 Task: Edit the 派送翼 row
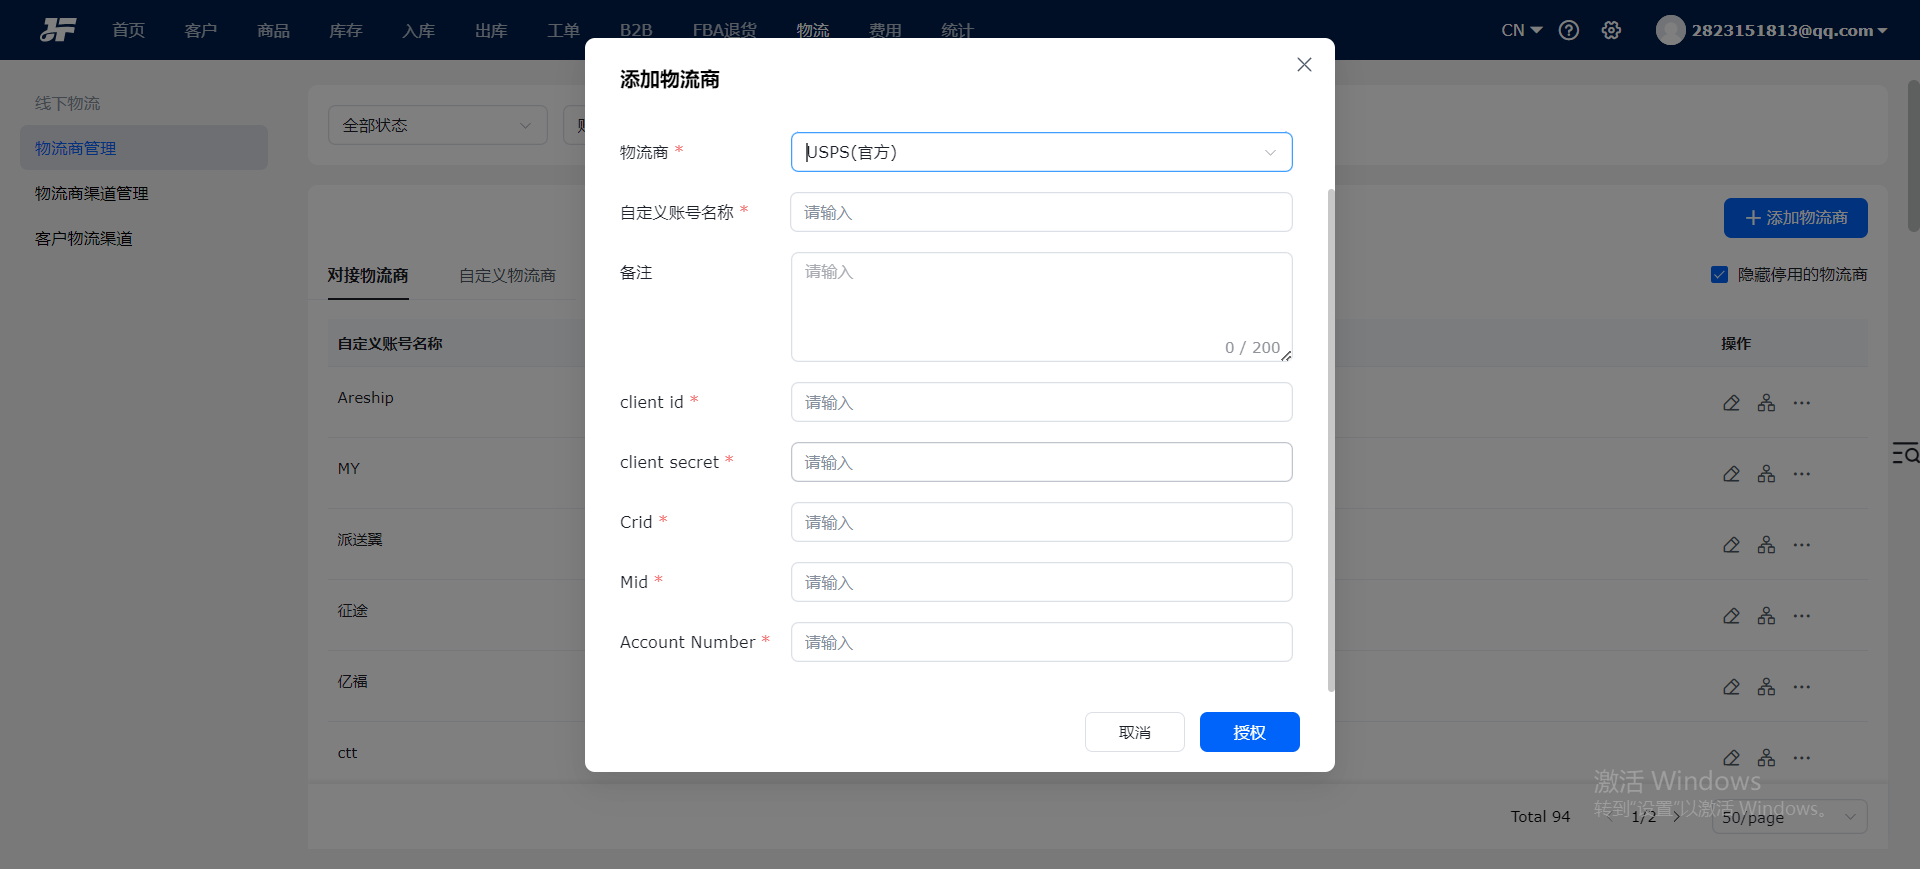pyautogui.click(x=1731, y=545)
